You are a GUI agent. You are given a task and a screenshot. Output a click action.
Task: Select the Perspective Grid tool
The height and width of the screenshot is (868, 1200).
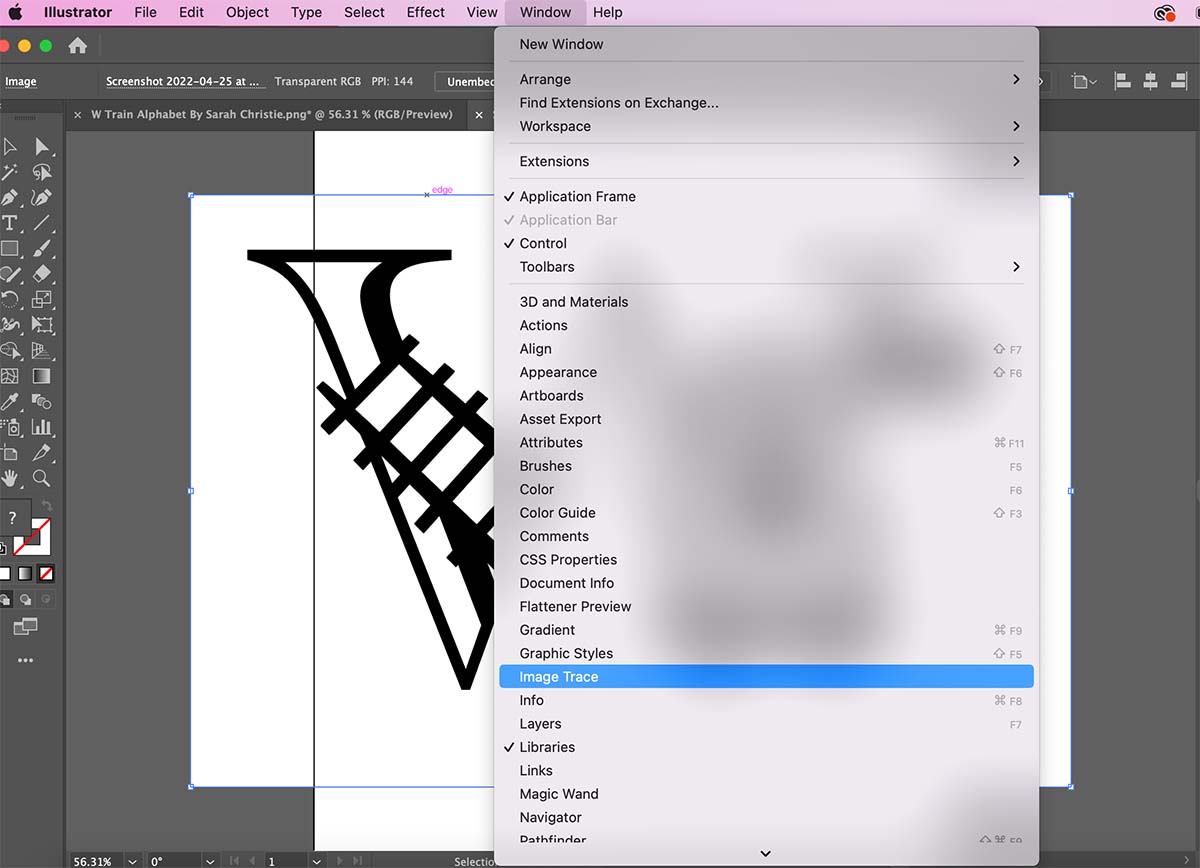(41, 351)
